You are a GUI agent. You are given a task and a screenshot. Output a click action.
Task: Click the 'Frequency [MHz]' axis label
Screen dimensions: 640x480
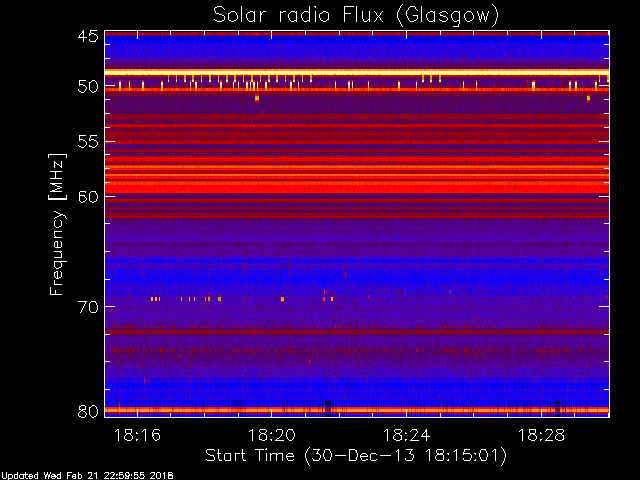point(58,224)
